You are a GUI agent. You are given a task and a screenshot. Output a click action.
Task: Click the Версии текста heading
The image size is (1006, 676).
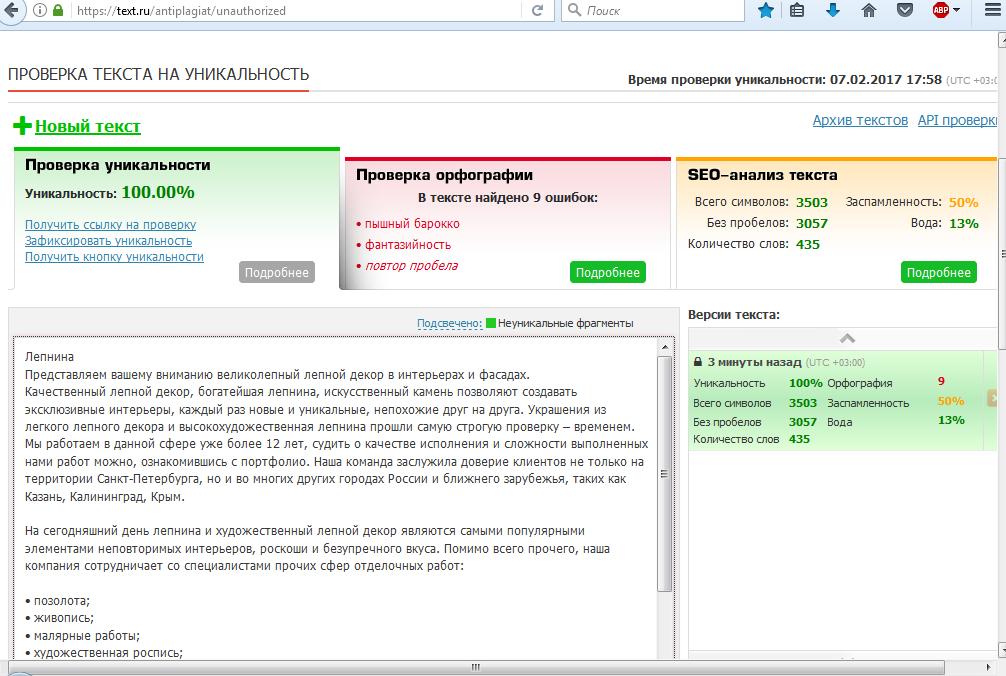733,315
